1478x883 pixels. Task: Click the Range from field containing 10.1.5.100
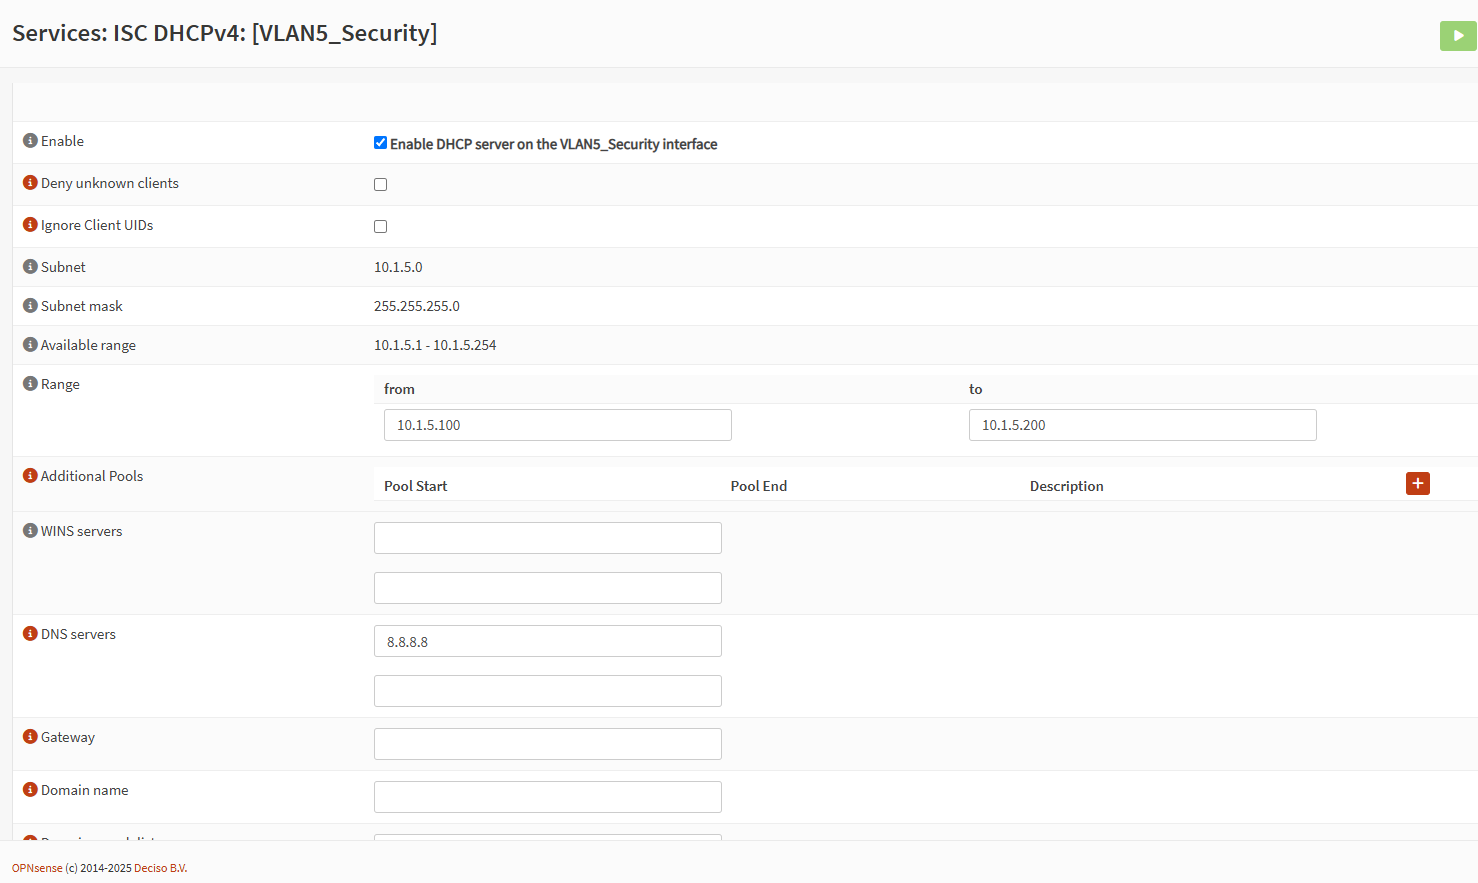(557, 424)
